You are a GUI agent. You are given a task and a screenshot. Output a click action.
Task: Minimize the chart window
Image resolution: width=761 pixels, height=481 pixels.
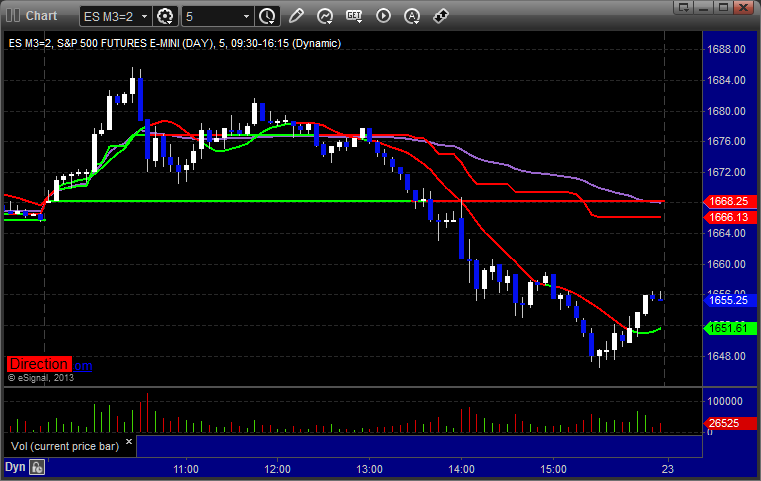[x=704, y=7]
